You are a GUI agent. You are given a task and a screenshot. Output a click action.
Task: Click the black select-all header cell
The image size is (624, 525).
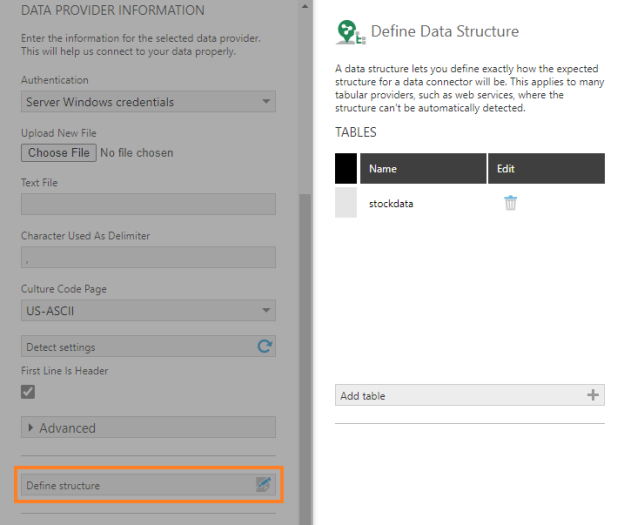(x=346, y=169)
